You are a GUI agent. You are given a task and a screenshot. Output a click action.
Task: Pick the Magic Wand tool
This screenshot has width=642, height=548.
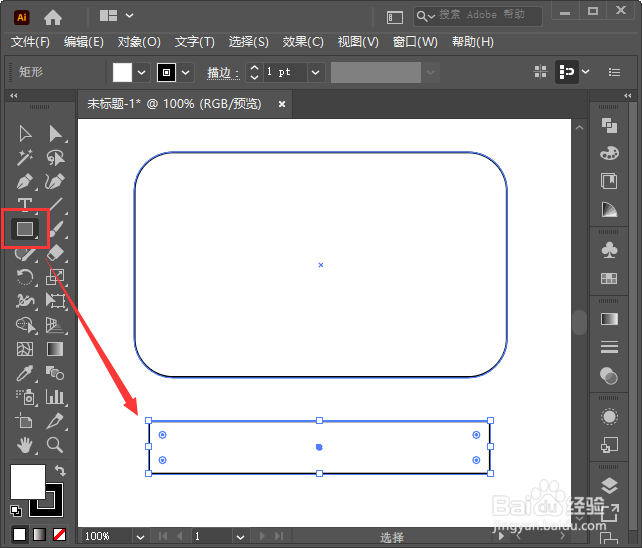(x=25, y=158)
